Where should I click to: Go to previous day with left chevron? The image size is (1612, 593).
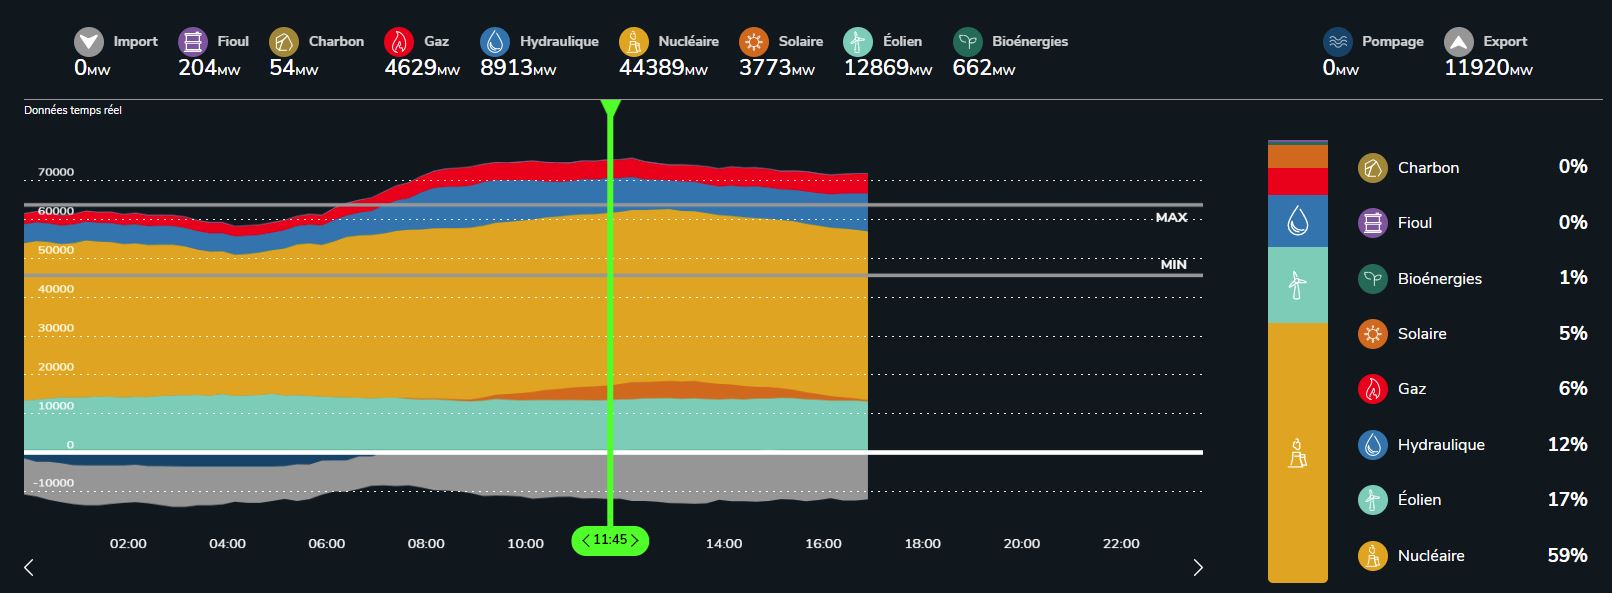29,567
